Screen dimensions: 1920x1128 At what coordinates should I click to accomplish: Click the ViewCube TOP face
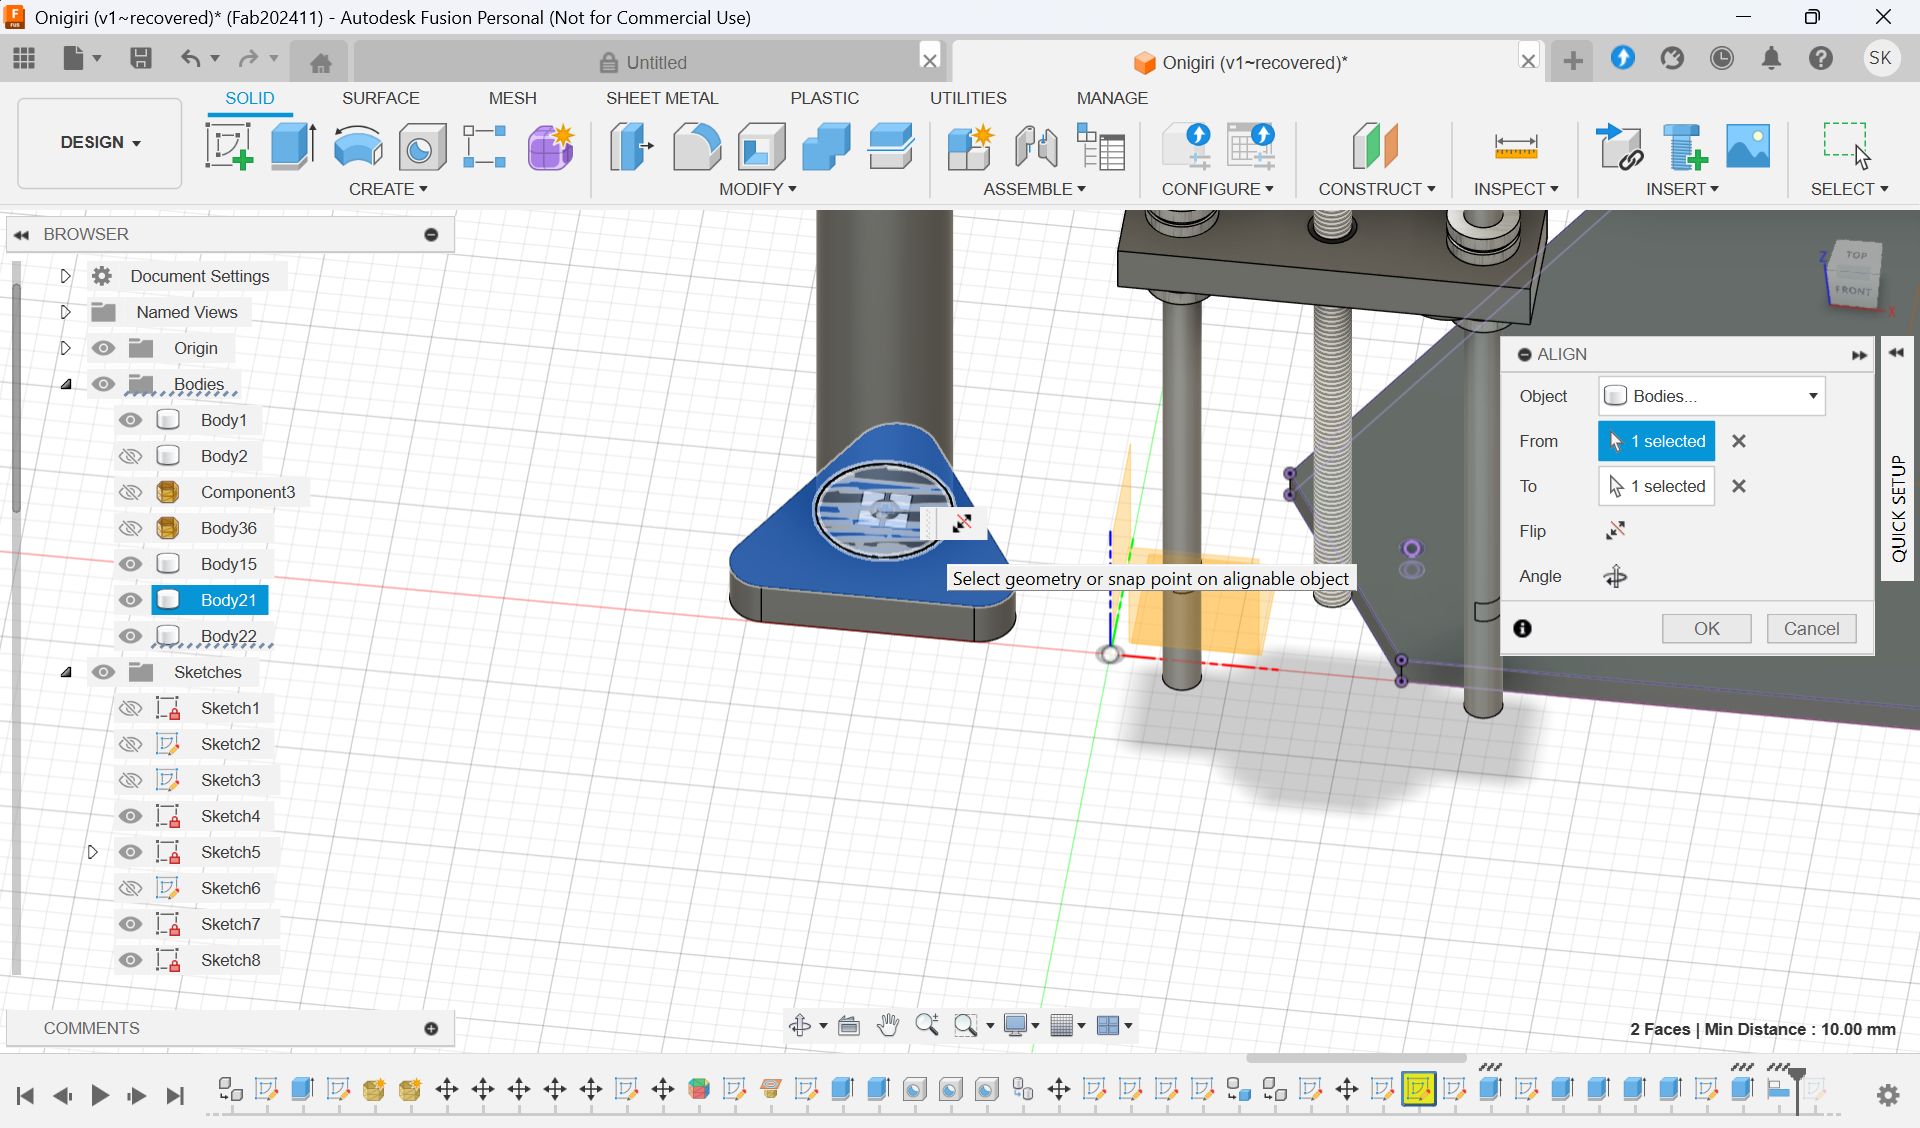coord(1857,255)
